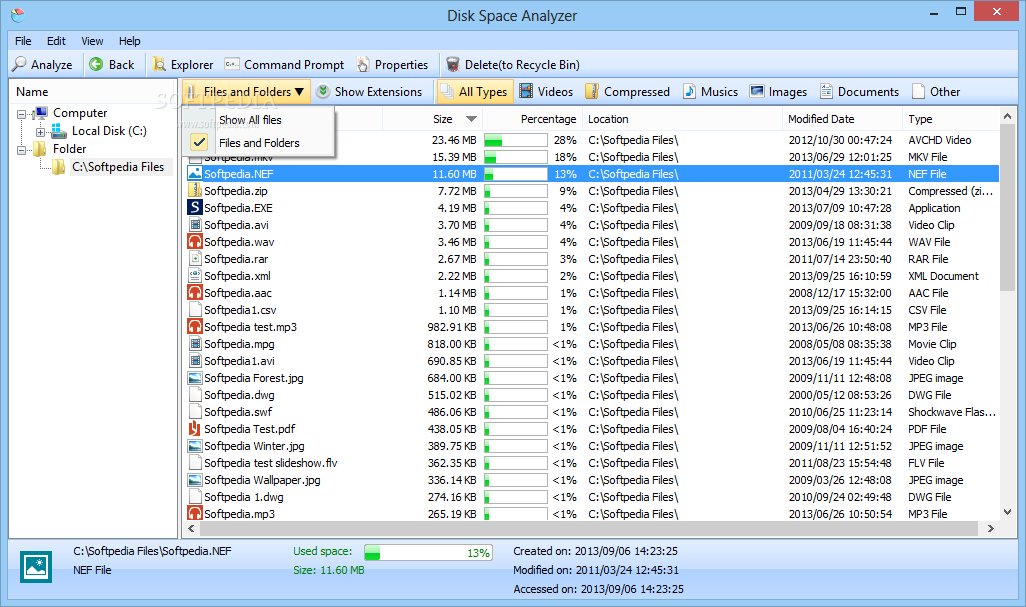Screen dimensions: 1026x607
Task: Click the Softpedia Forest.jpg image icon
Action: pyautogui.click(x=194, y=377)
